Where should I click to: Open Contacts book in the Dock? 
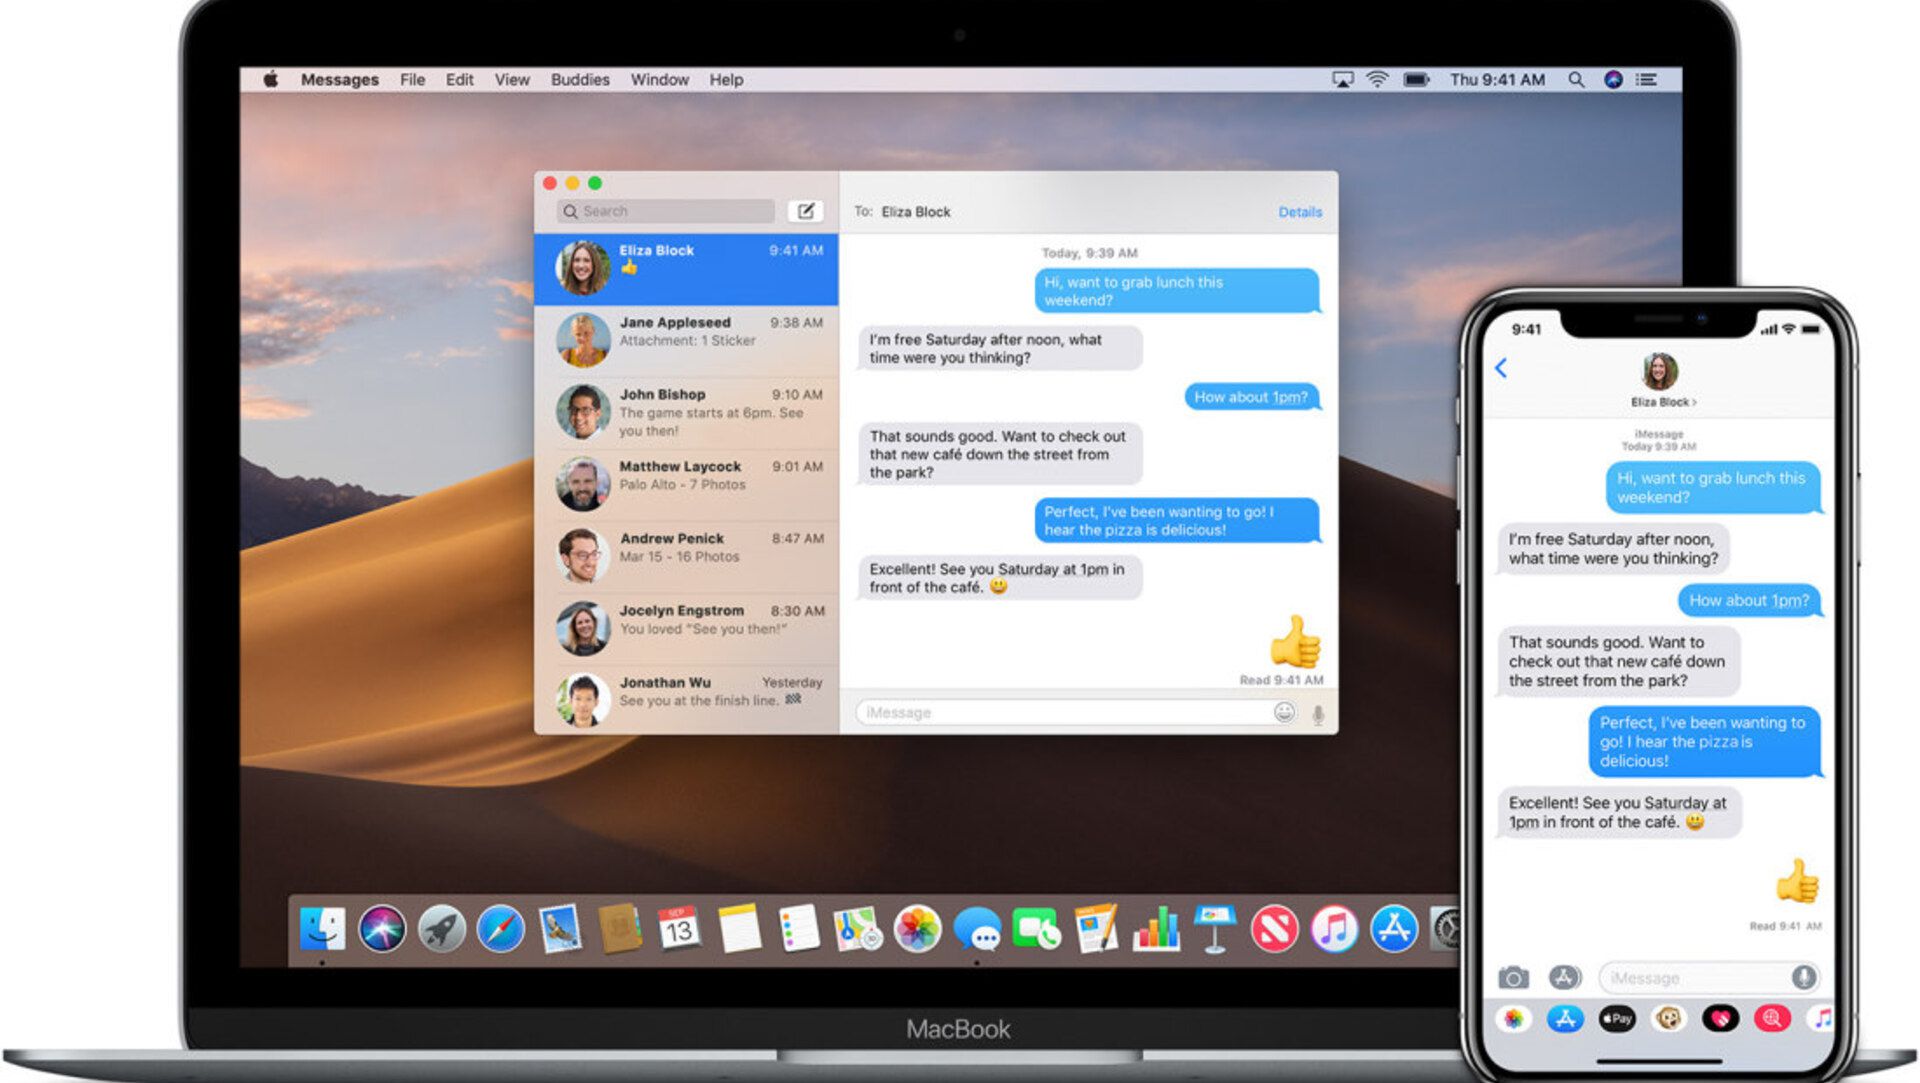[x=620, y=929]
